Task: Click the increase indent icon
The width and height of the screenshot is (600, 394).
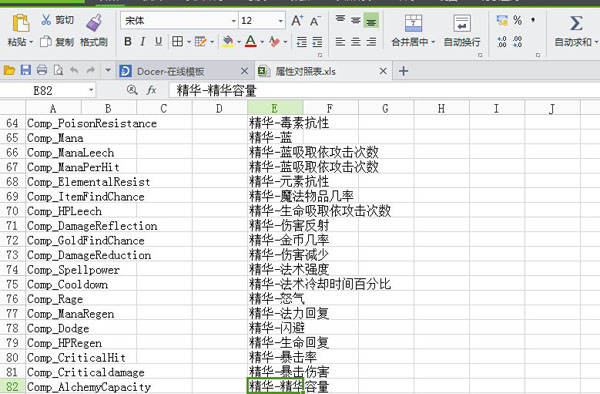Action: [x=317, y=42]
